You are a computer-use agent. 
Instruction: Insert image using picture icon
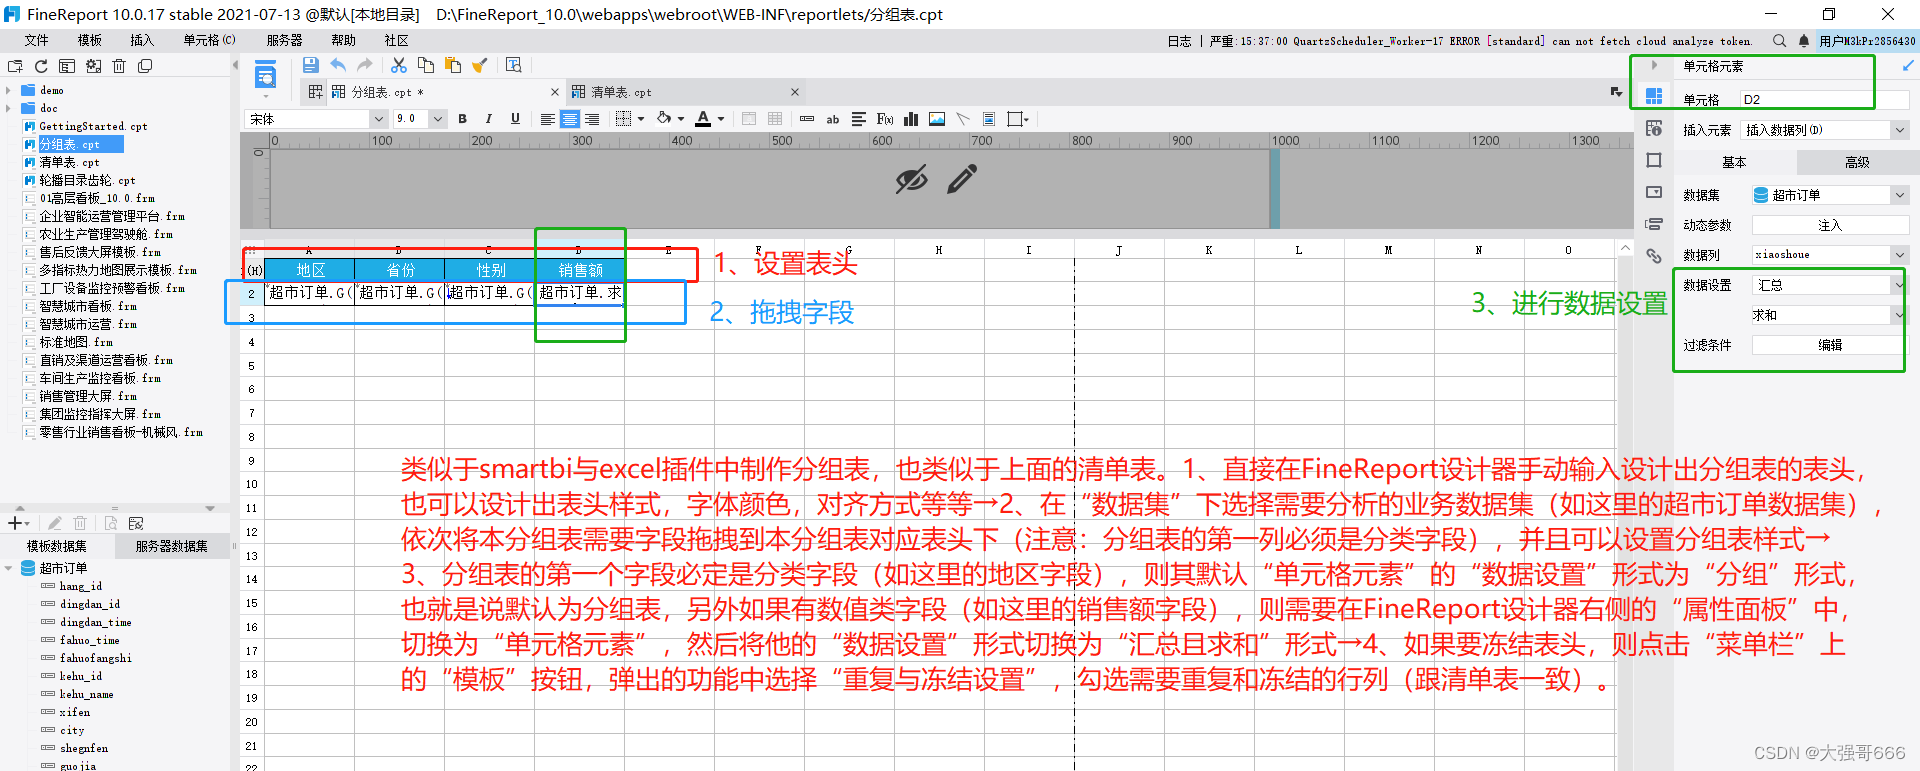(x=937, y=119)
